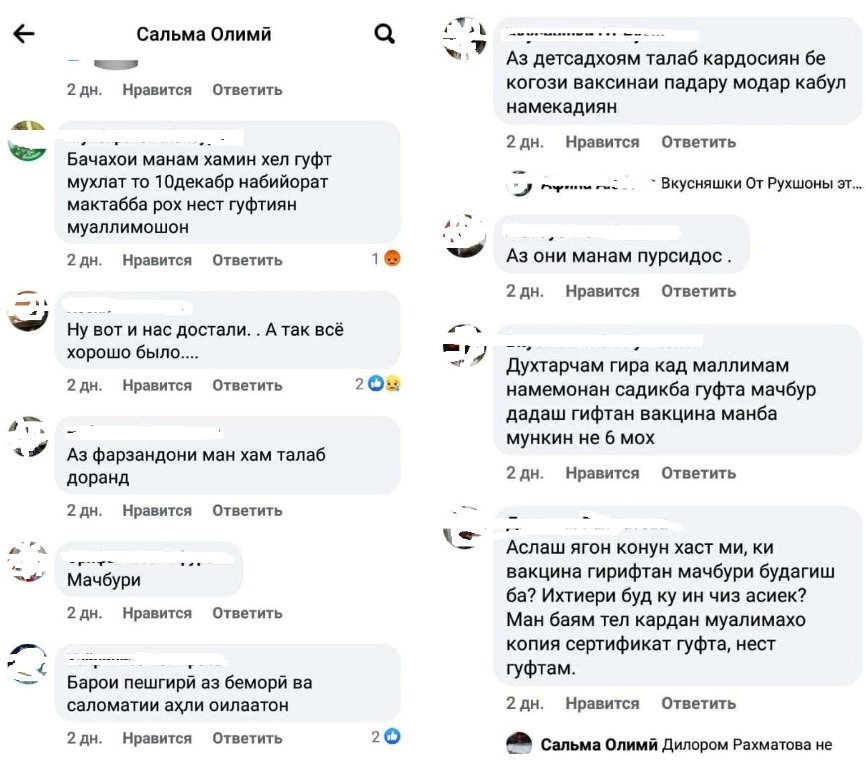Click '2 дн.' timestamp under 'Аз детсадхоям' comment
Image resolution: width=866 pixels, height=768 pixels.
pos(524,142)
